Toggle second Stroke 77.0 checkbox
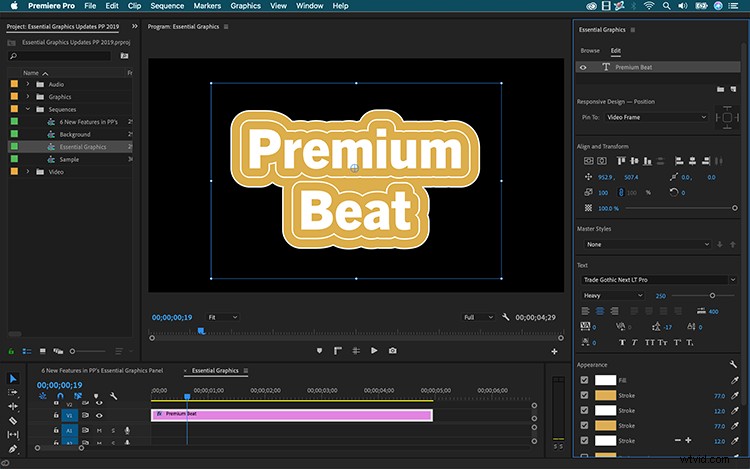 584,425
